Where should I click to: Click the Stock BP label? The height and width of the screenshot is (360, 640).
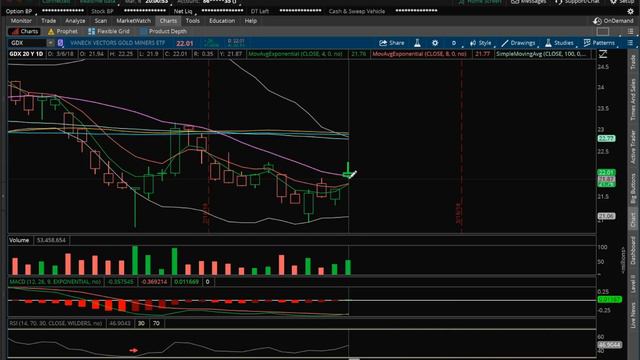click(x=102, y=11)
